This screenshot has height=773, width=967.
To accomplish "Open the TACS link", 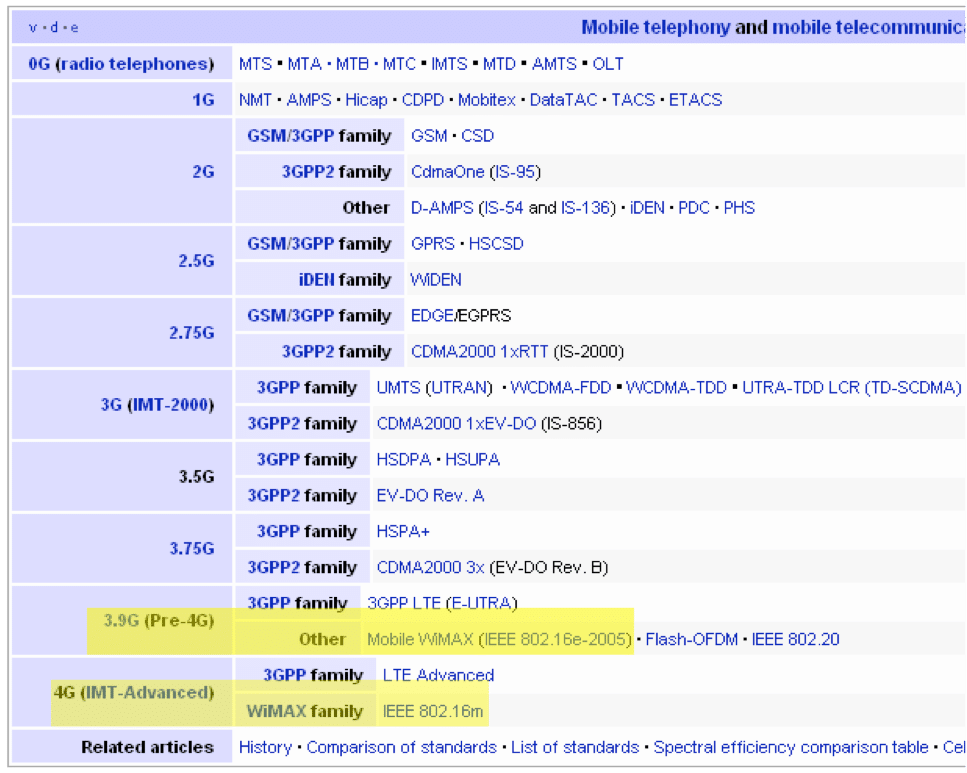I will (x=633, y=99).
